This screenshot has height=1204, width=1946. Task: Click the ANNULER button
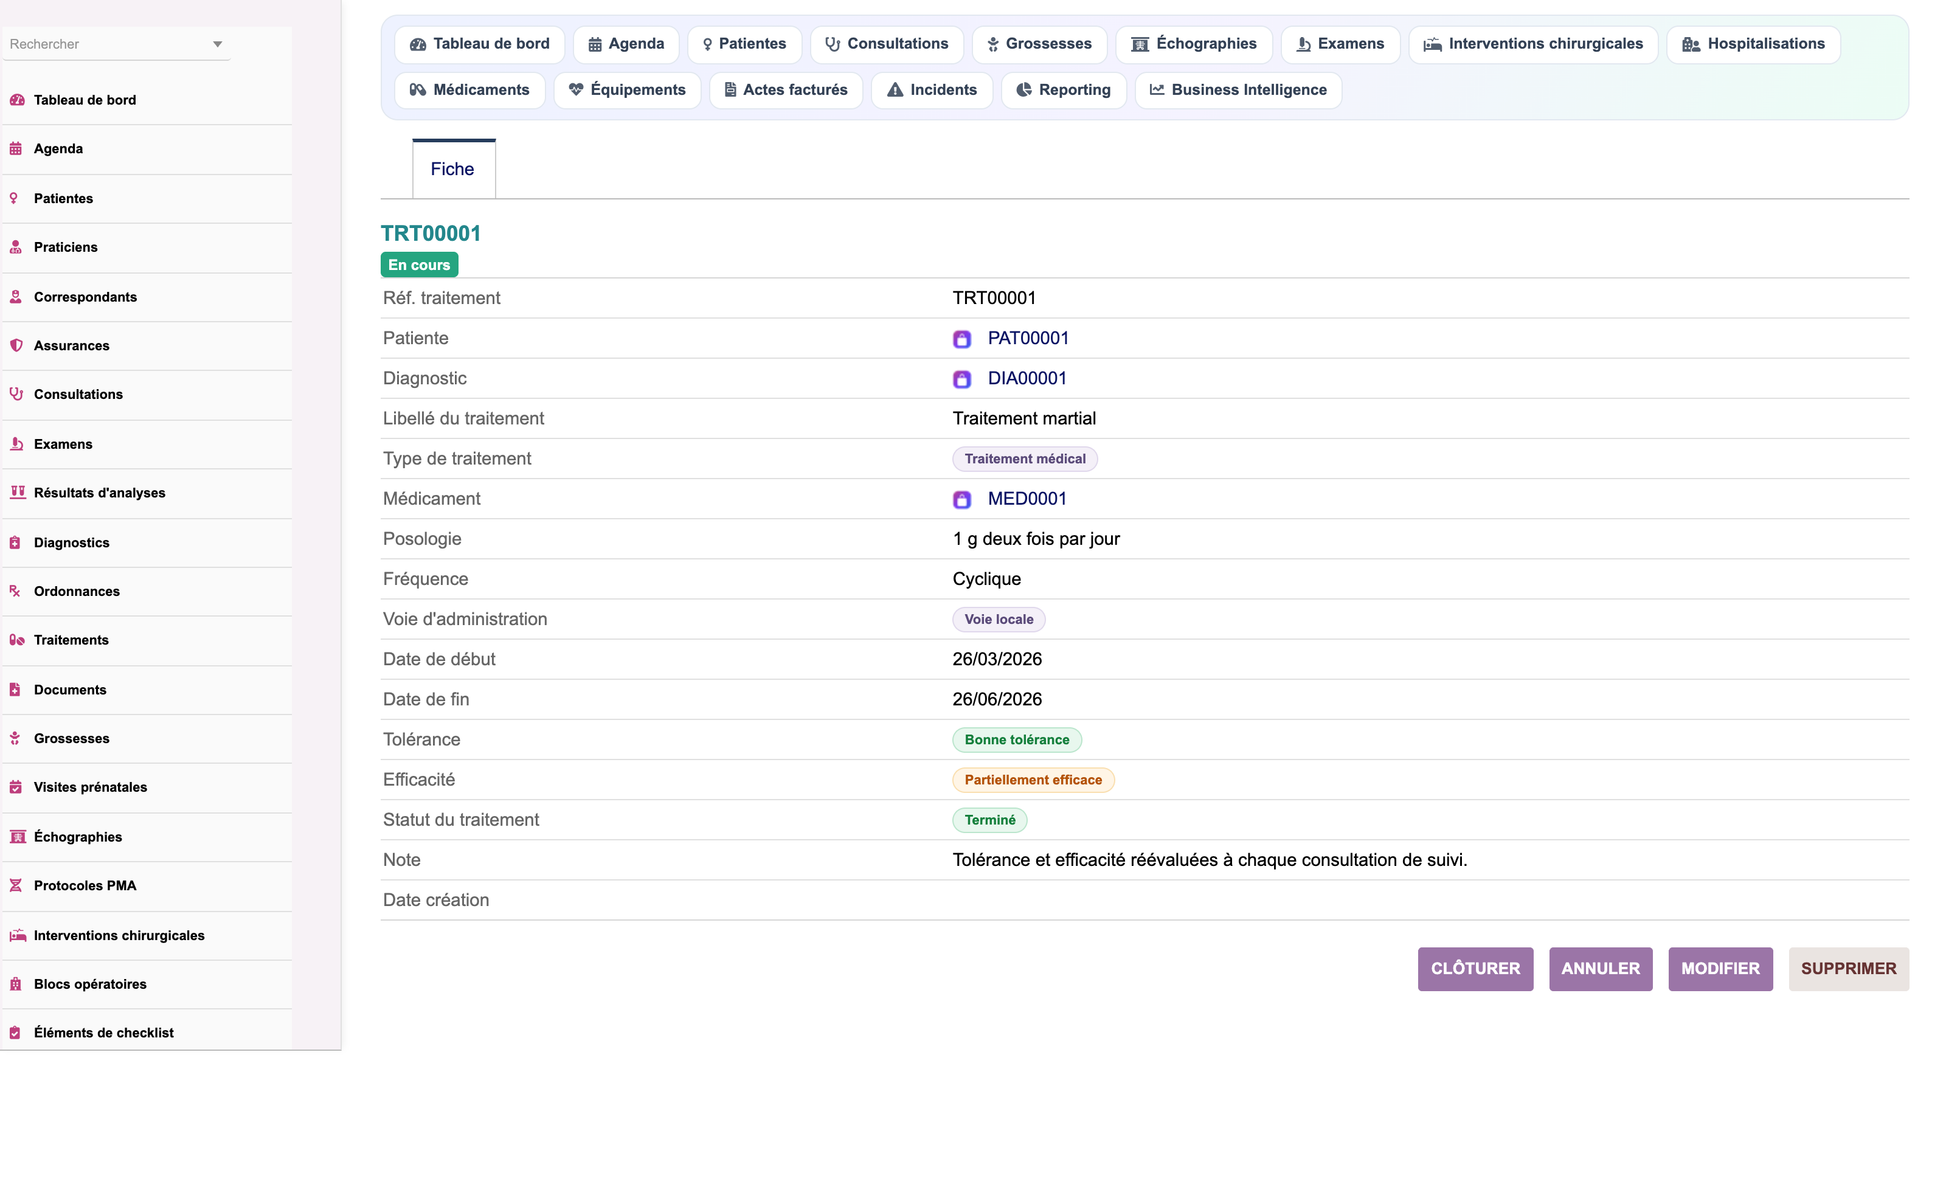tap(1601, 969)
